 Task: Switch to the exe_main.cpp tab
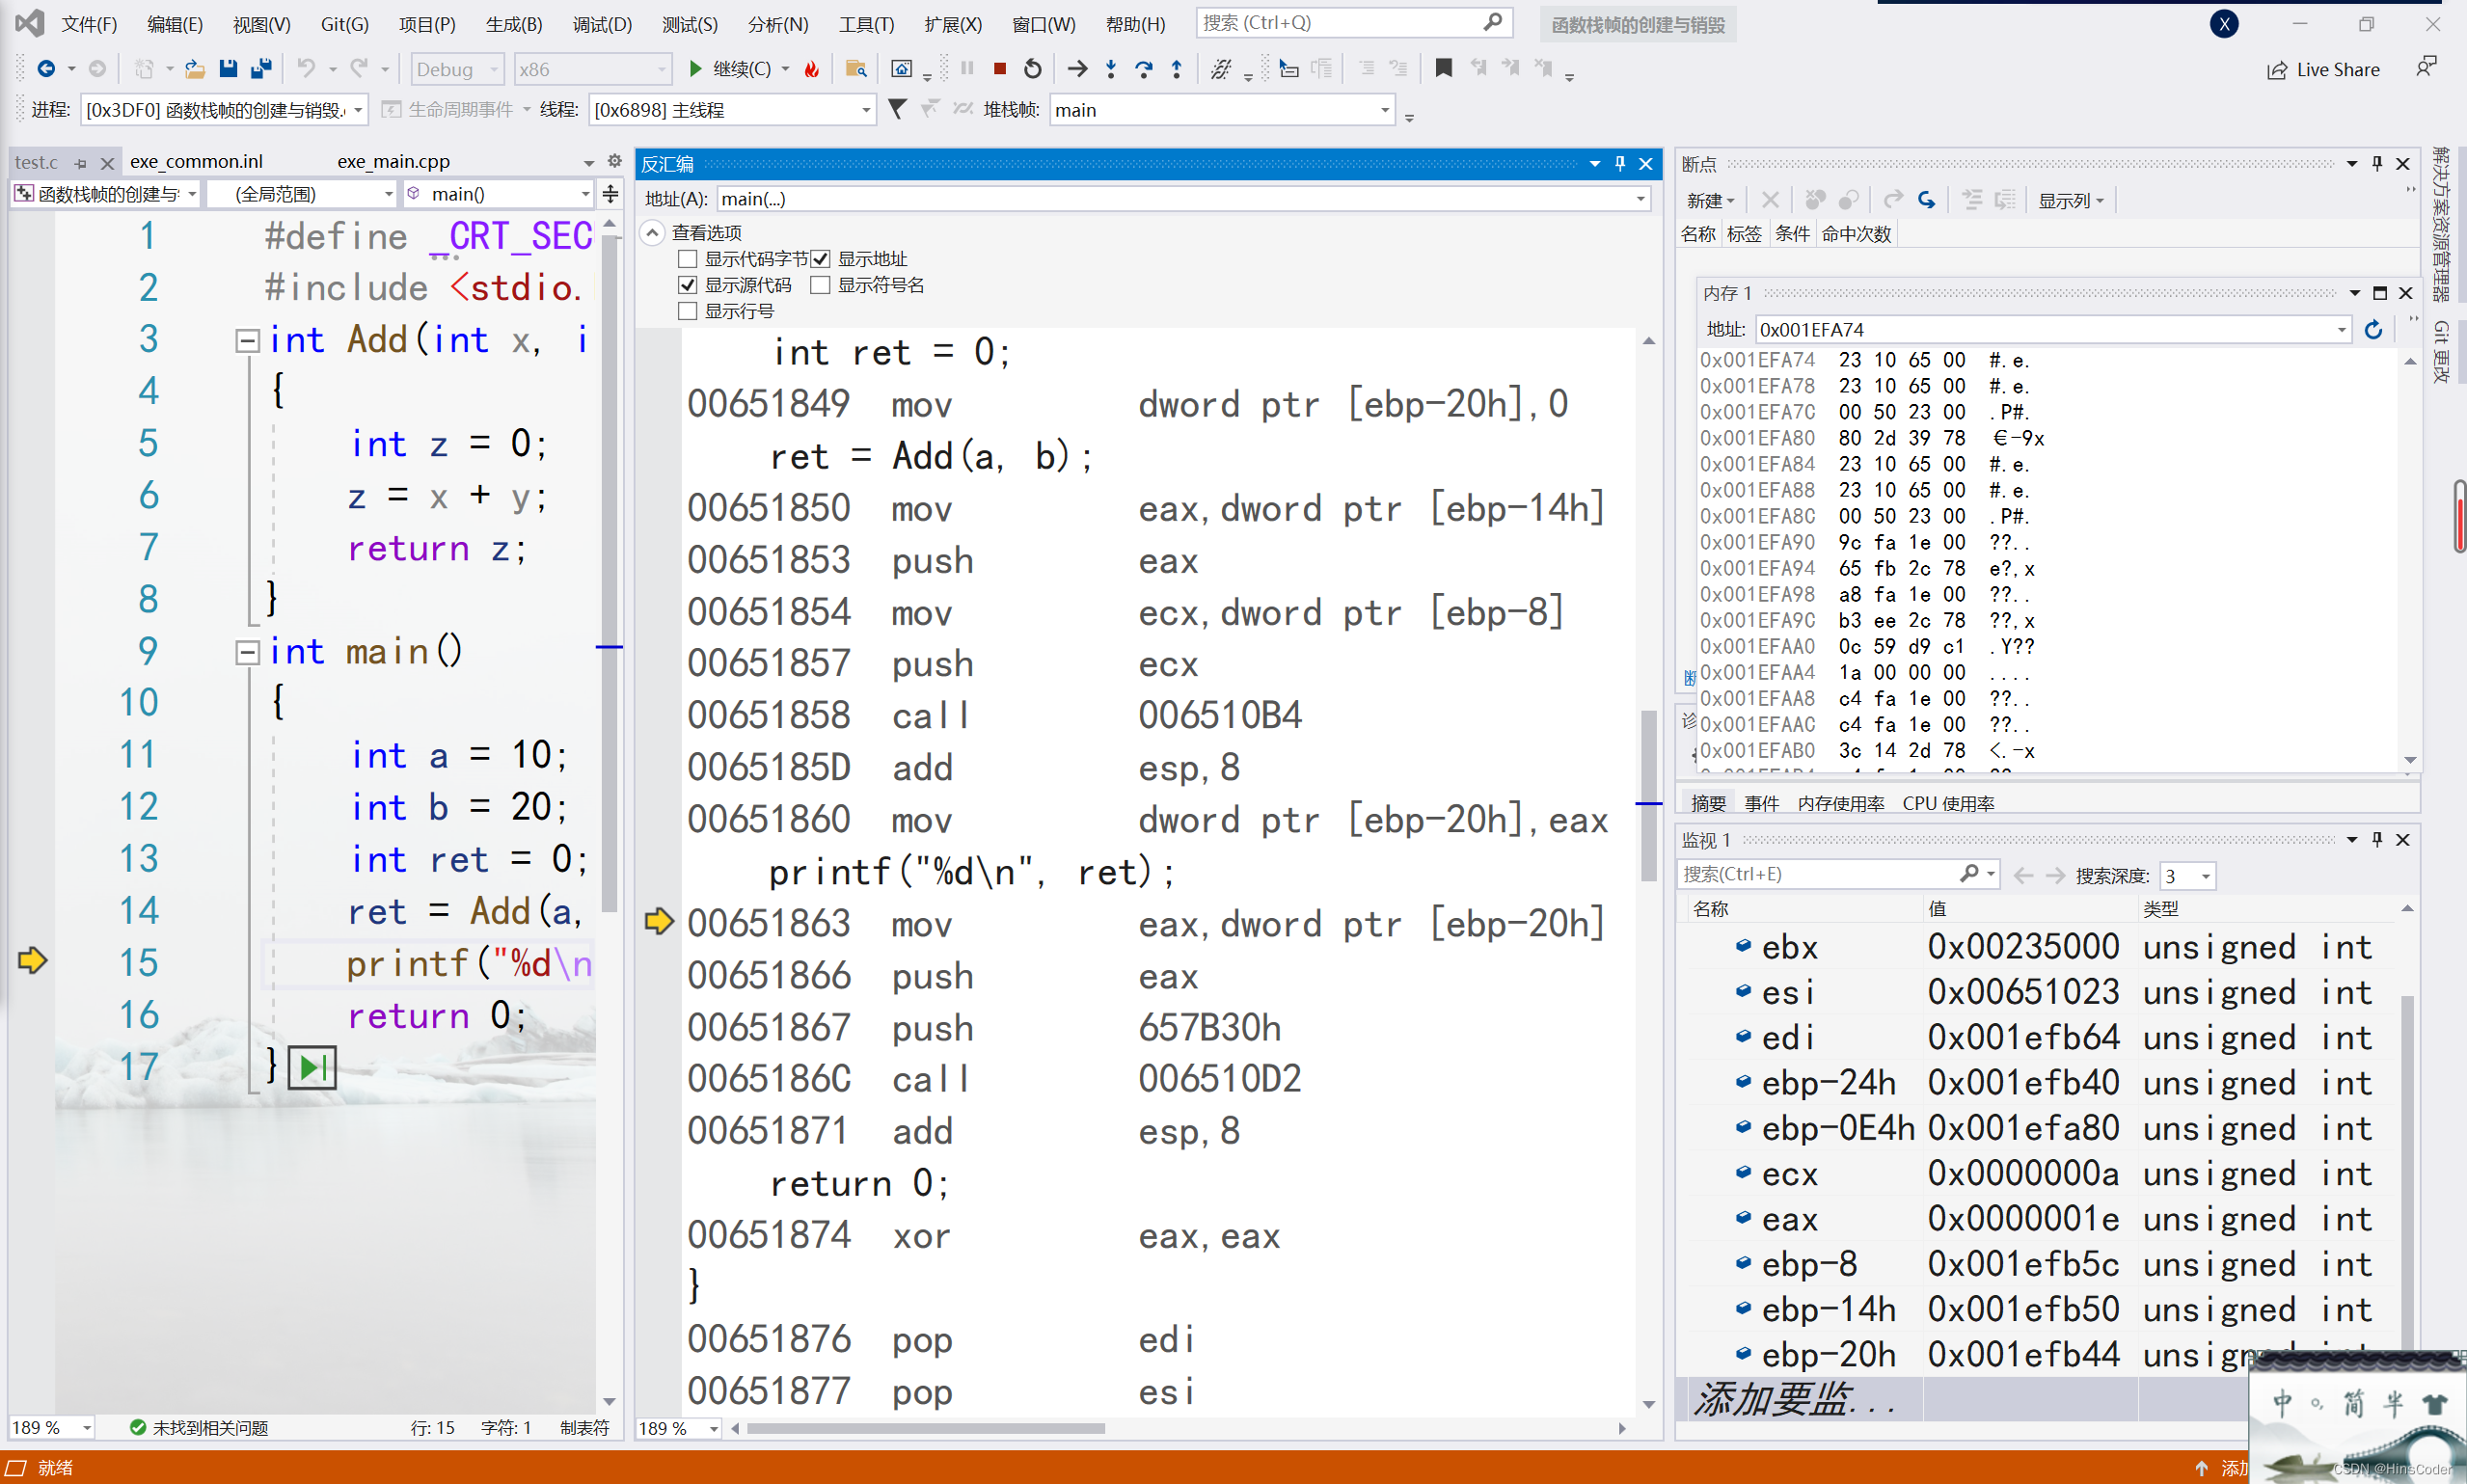(393, 161)
